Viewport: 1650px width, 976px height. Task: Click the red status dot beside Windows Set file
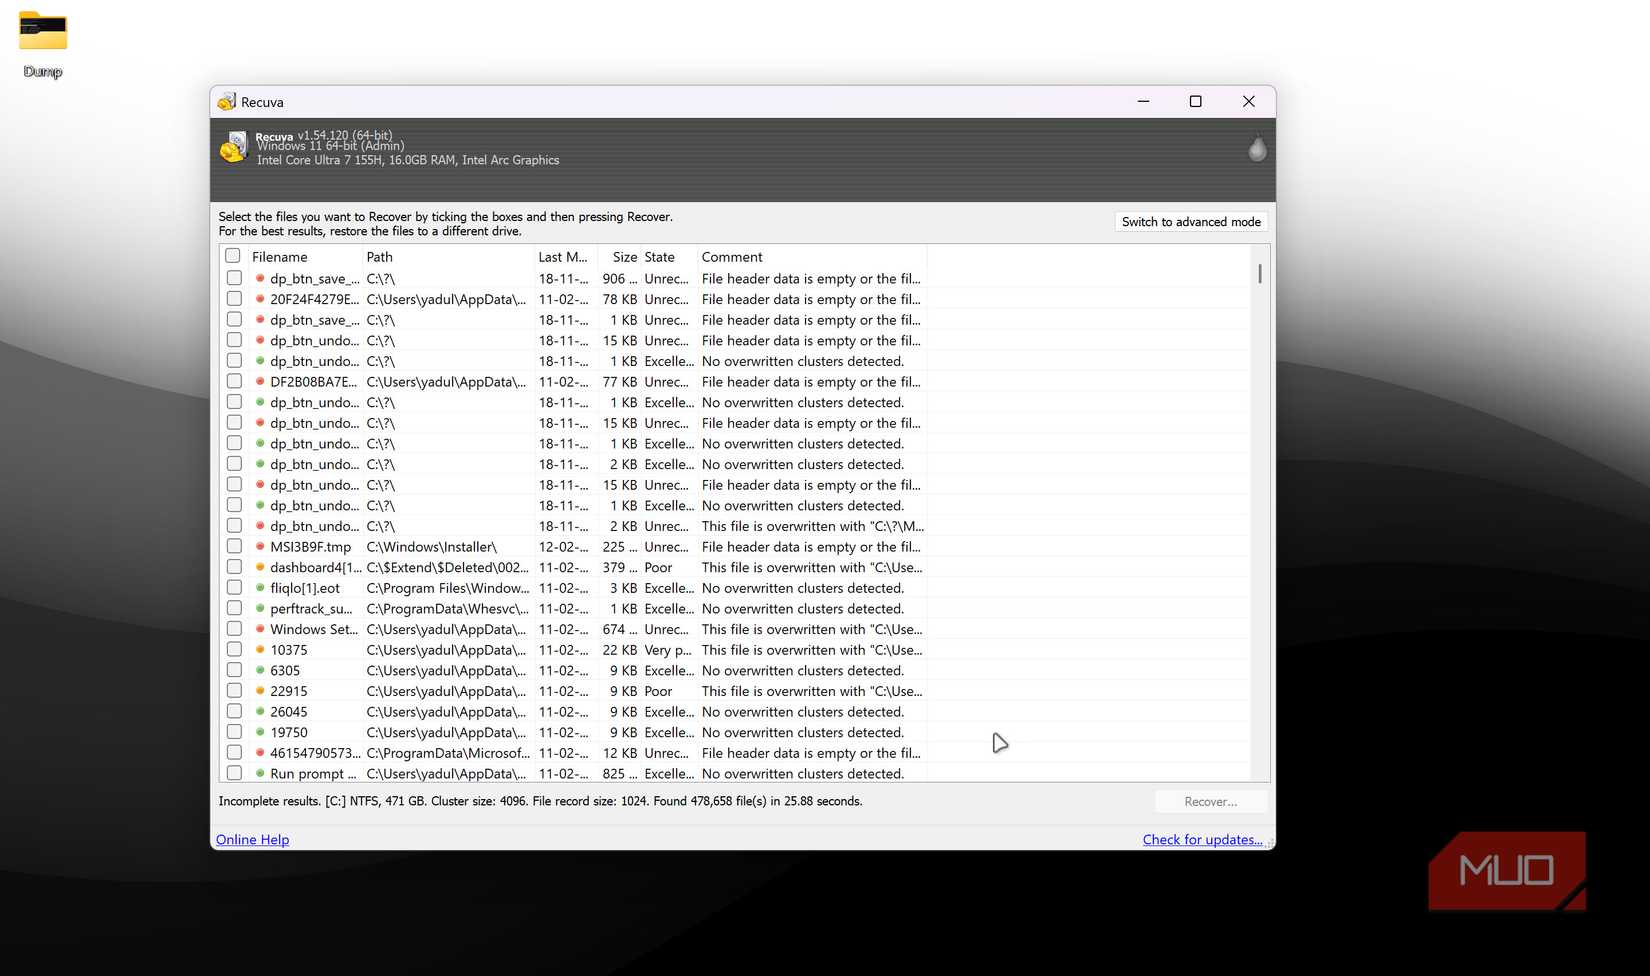click(x=260, y=629)
